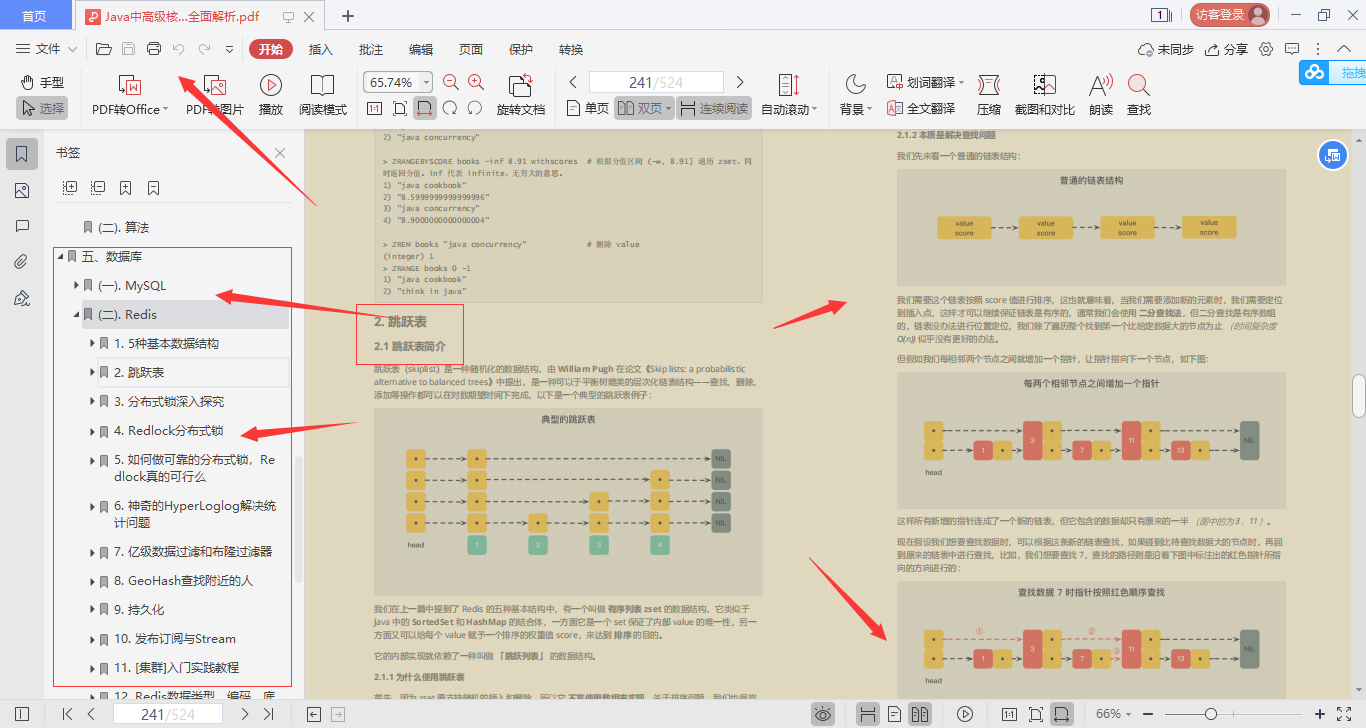This screenshot has height=728, width=1366.
Task: Open the 批注 ribbon tab
Action: click(x=371, y=49)
